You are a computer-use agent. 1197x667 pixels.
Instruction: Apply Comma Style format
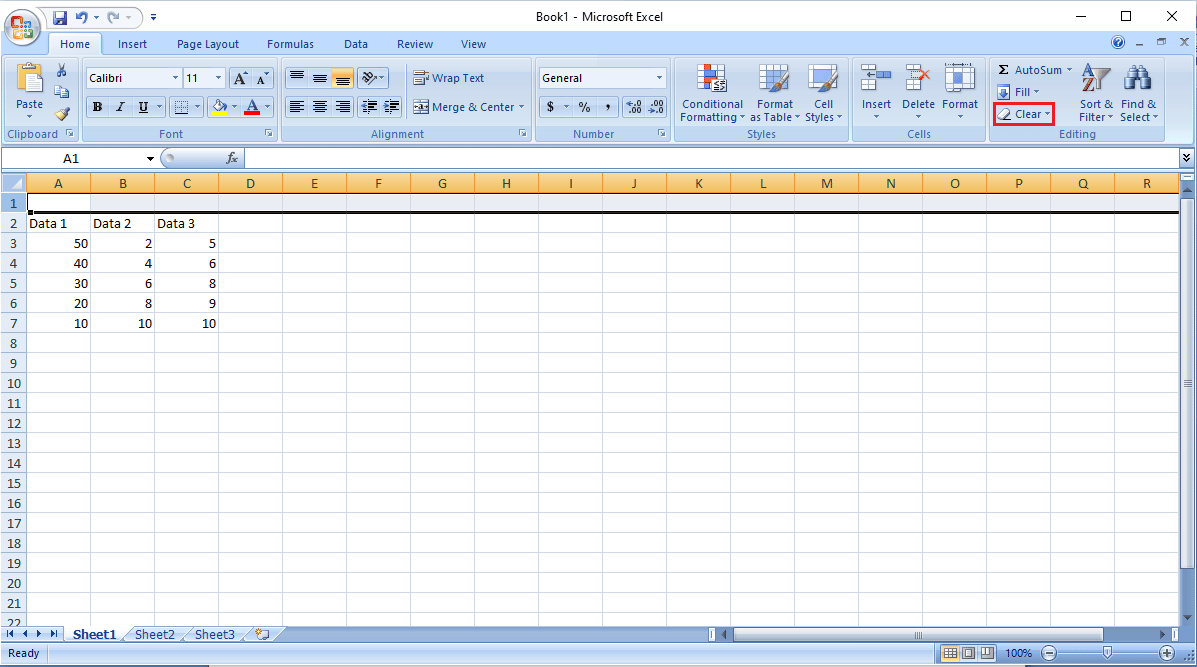[x=608, y=107]
